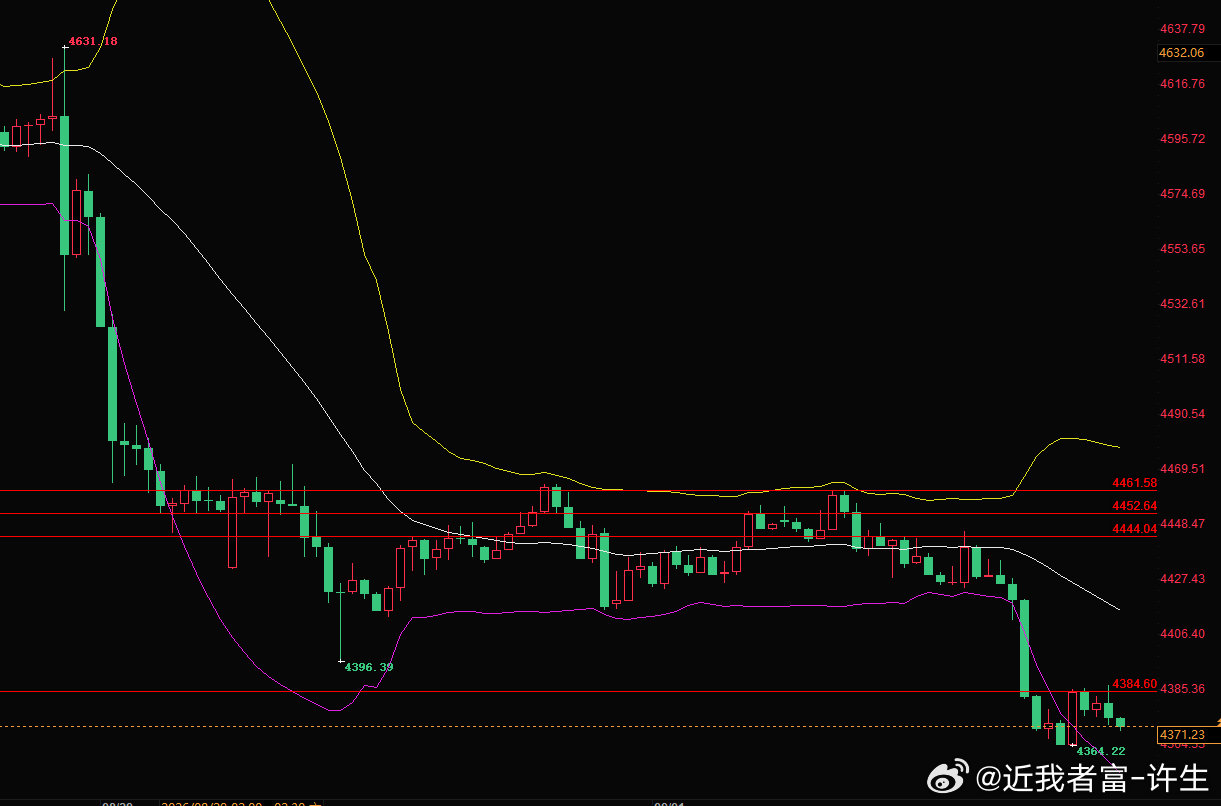Click axis value 4406.40
The height and width of the screenshot is (806, 1221).
click(1182, 634)
